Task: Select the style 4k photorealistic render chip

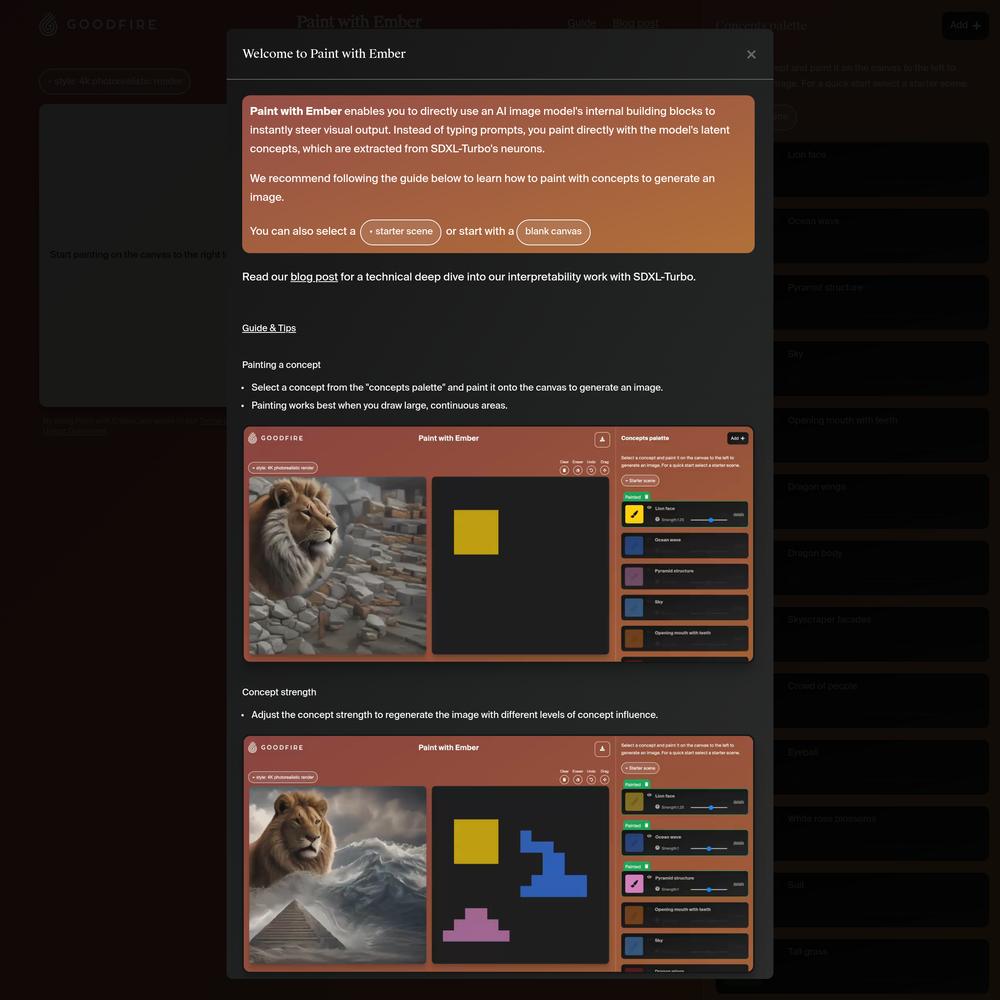Action: point(115,82)
